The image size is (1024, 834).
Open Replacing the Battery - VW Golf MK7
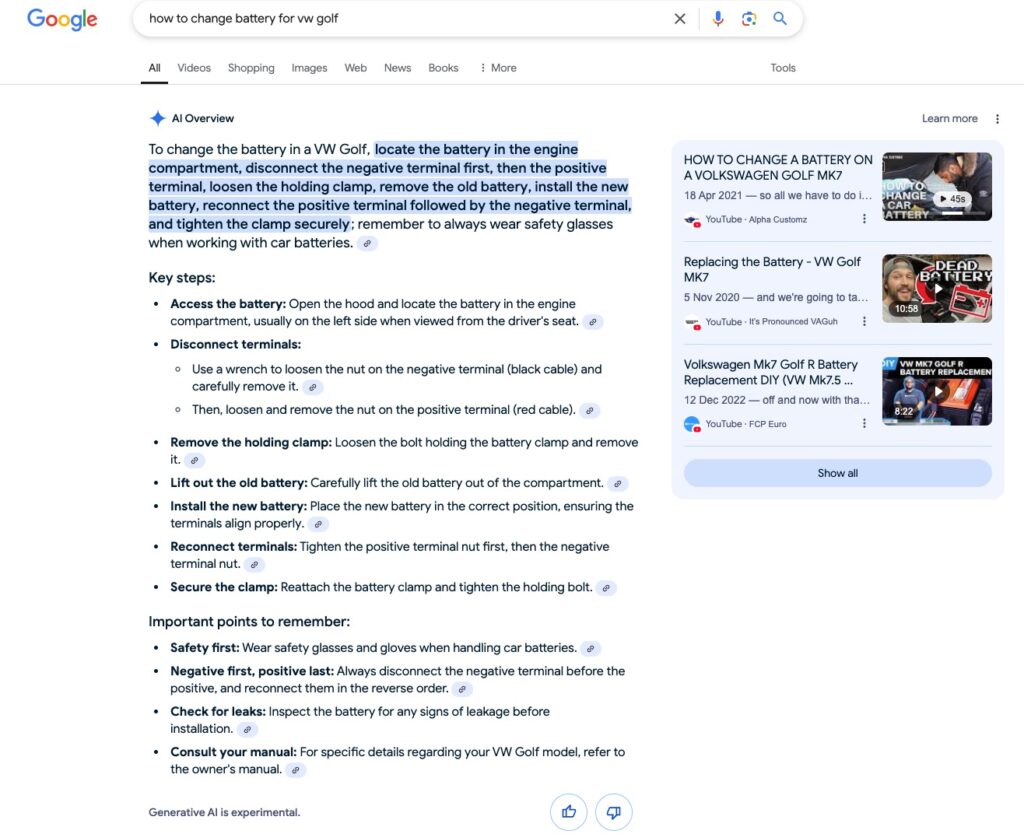(772, 269)
